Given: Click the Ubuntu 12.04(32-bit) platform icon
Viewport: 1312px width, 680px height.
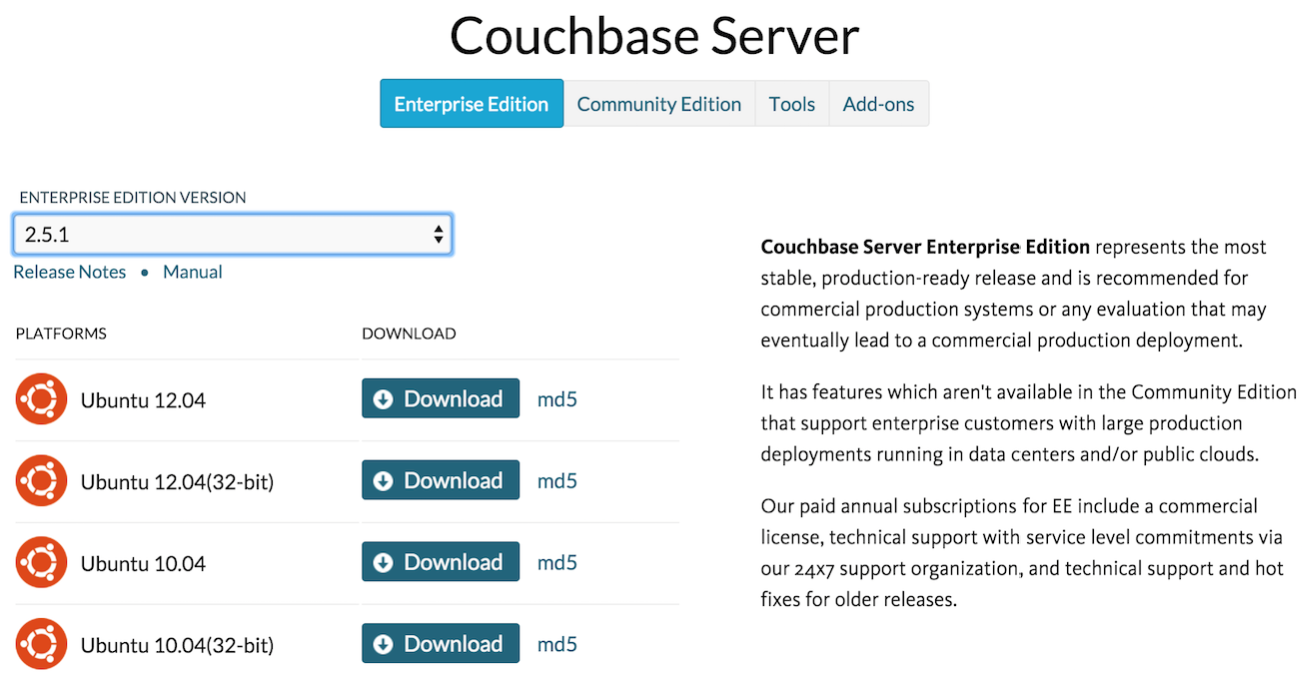Looking at the screenshot, I should point(41,480).
